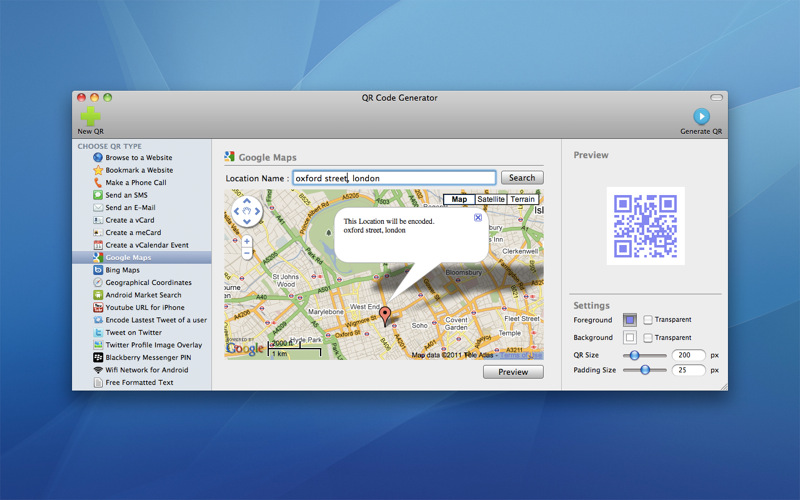Pan the map right with arrow

click(x=257, y=211)
